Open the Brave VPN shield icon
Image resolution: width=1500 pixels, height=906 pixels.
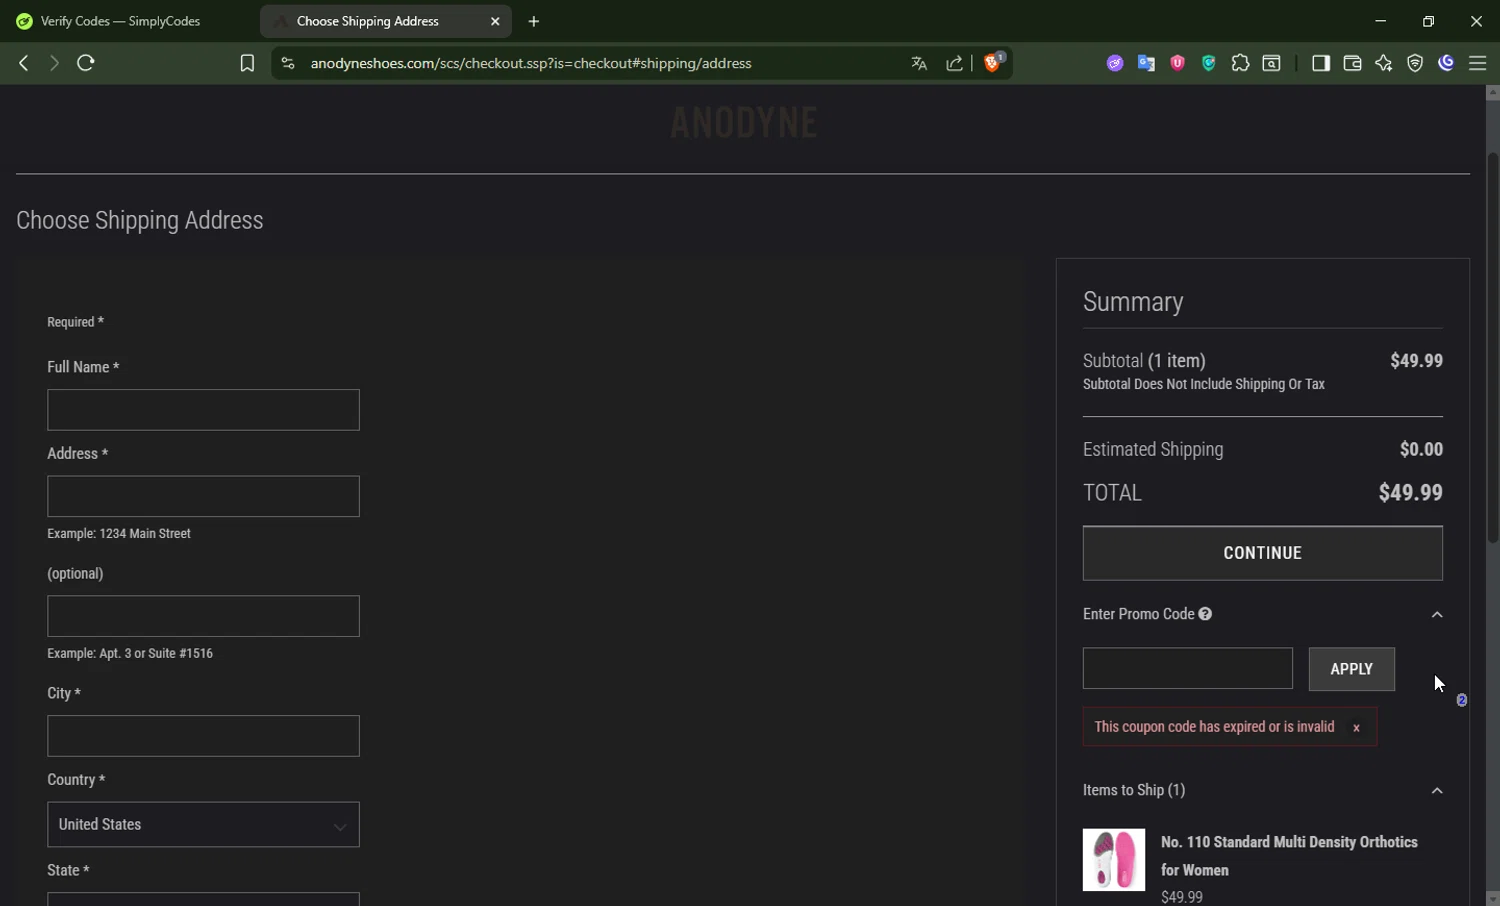tap(1415, 63)
